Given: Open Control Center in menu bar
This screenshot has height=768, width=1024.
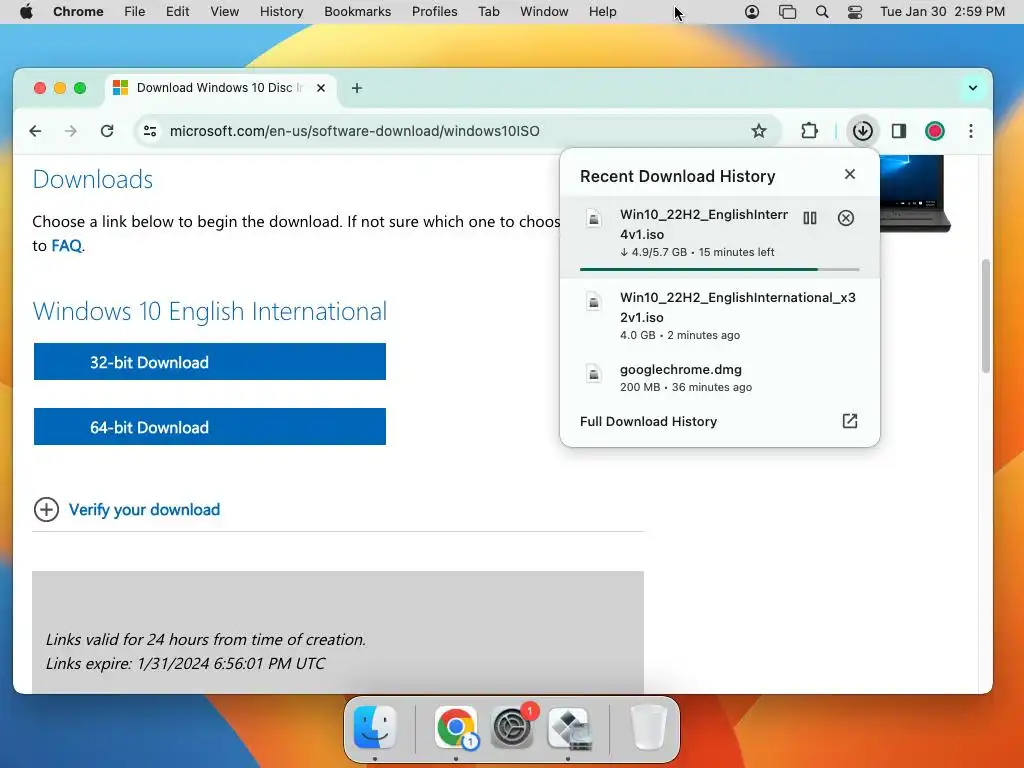Looking at the screenshot, I should pos(855,12).
